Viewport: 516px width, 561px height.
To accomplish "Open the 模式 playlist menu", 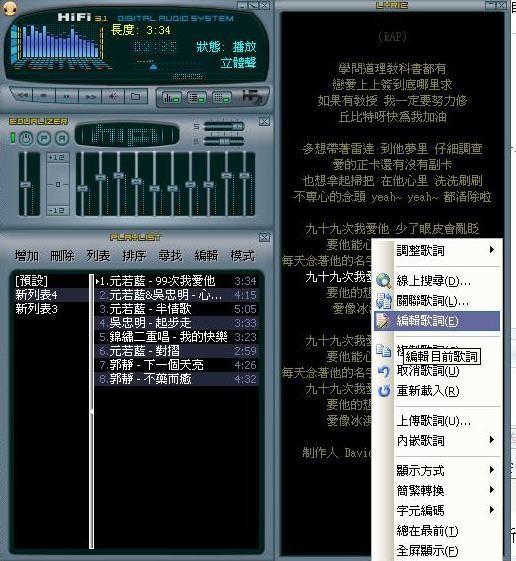I will pyautogui.click(x=243, y=256).
